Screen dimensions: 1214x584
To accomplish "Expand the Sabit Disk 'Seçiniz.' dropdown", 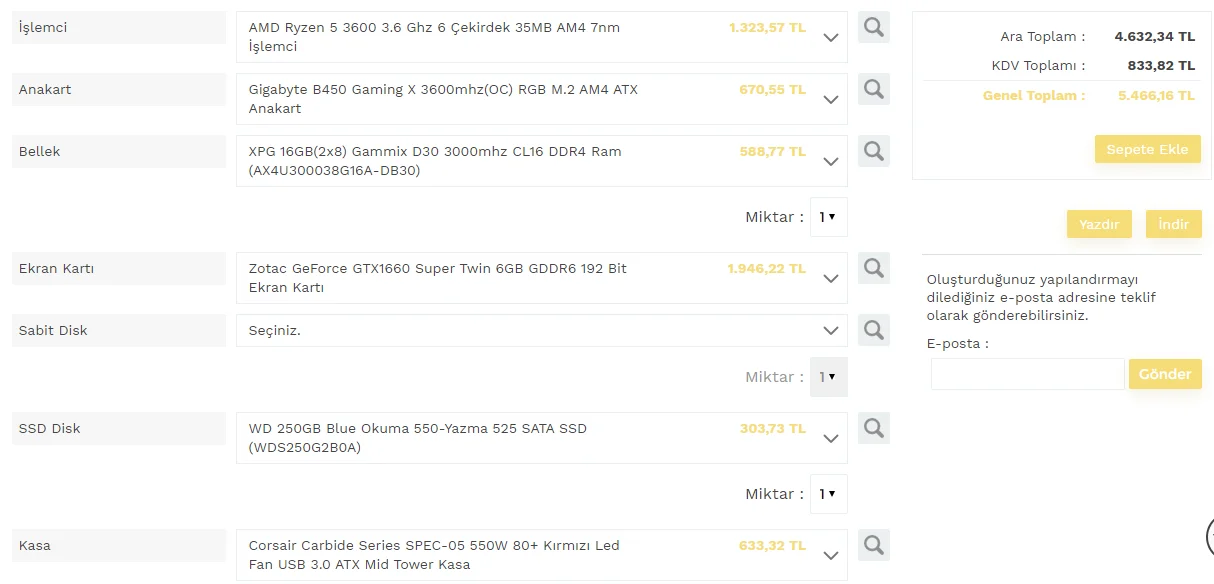I will 830,331.
